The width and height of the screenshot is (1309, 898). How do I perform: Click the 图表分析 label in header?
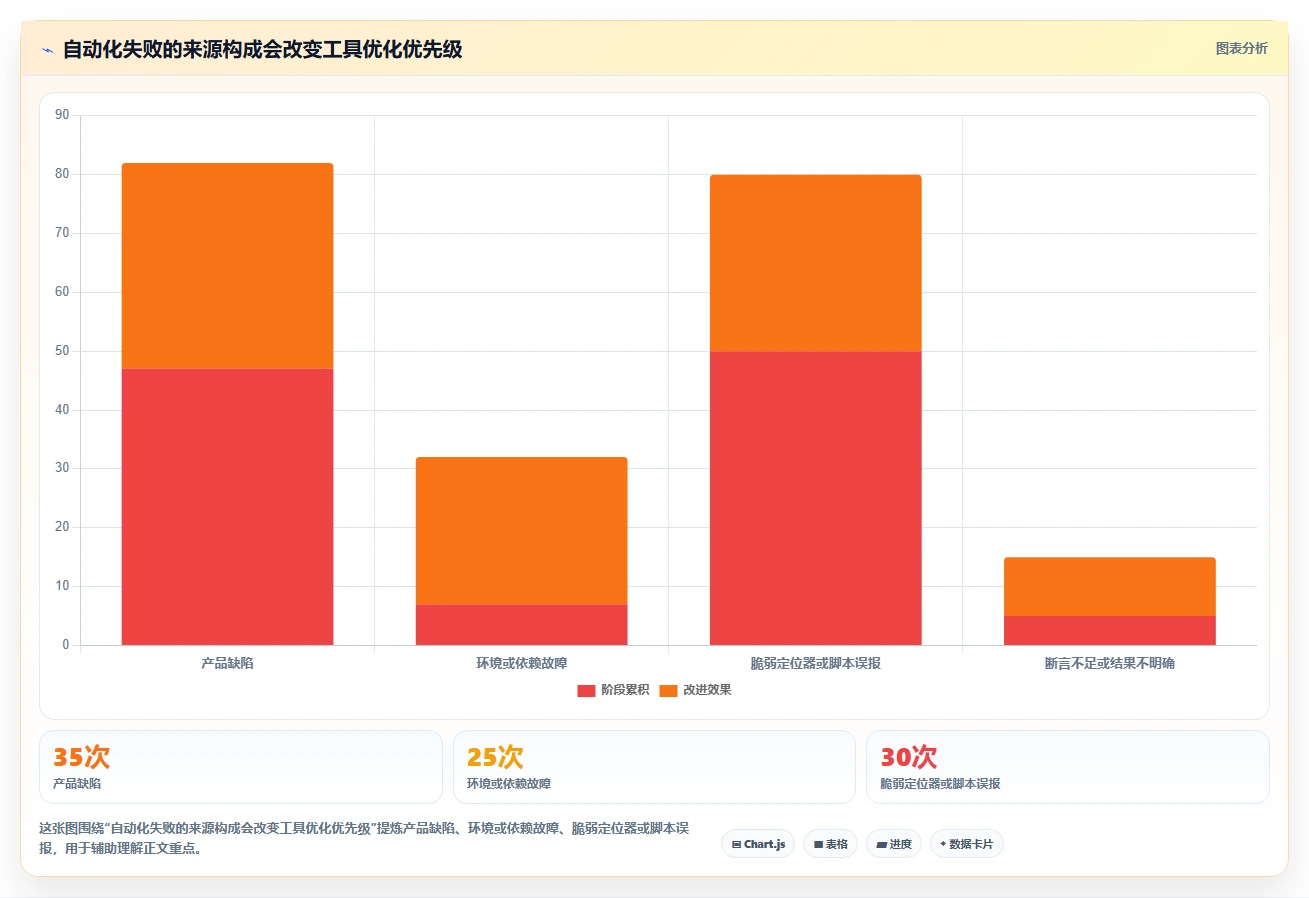1242,48
